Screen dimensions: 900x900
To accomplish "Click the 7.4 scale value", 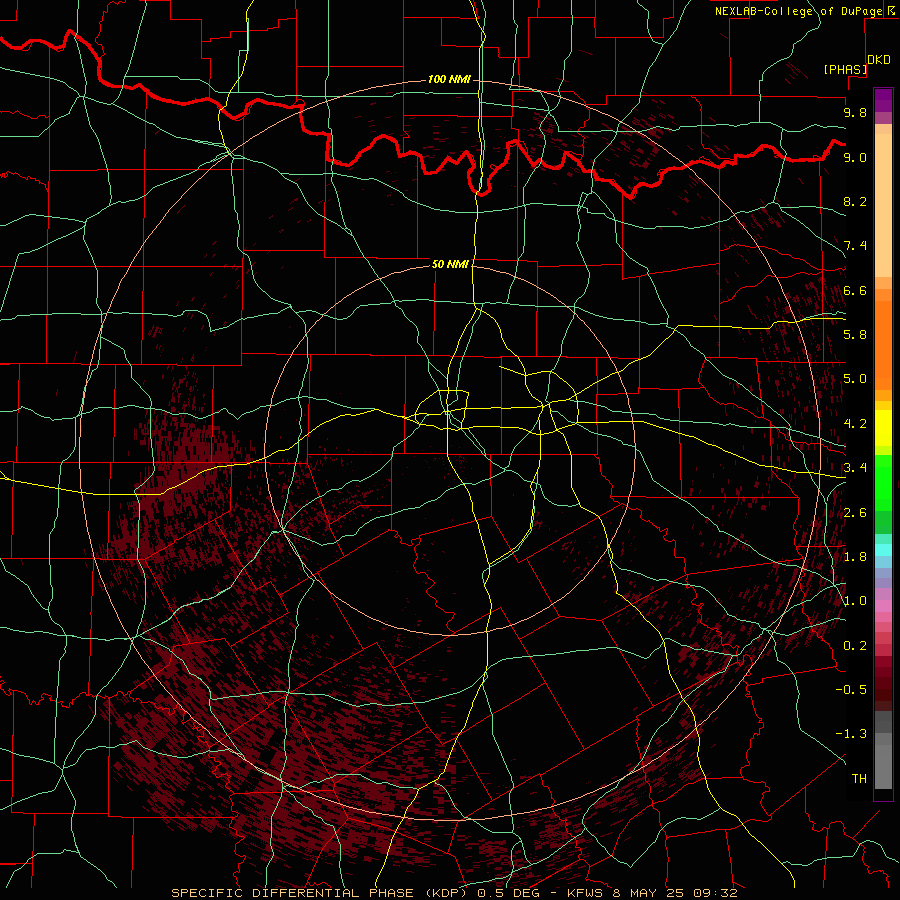I will coord(855,246).
